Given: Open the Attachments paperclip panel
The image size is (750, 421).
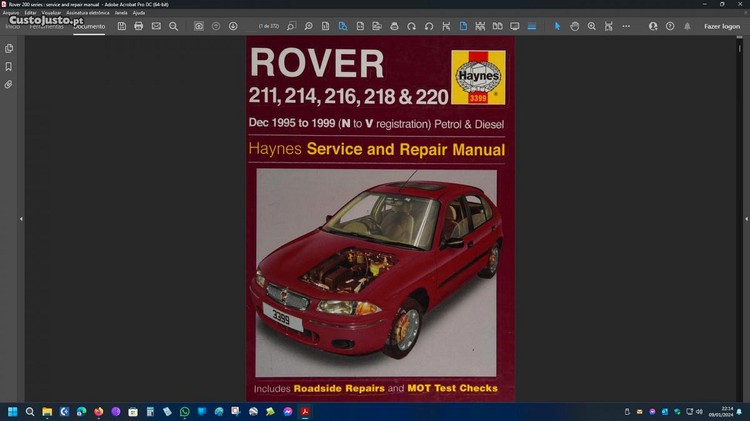Looking at the screenshot, I should (x=9, y=84).
